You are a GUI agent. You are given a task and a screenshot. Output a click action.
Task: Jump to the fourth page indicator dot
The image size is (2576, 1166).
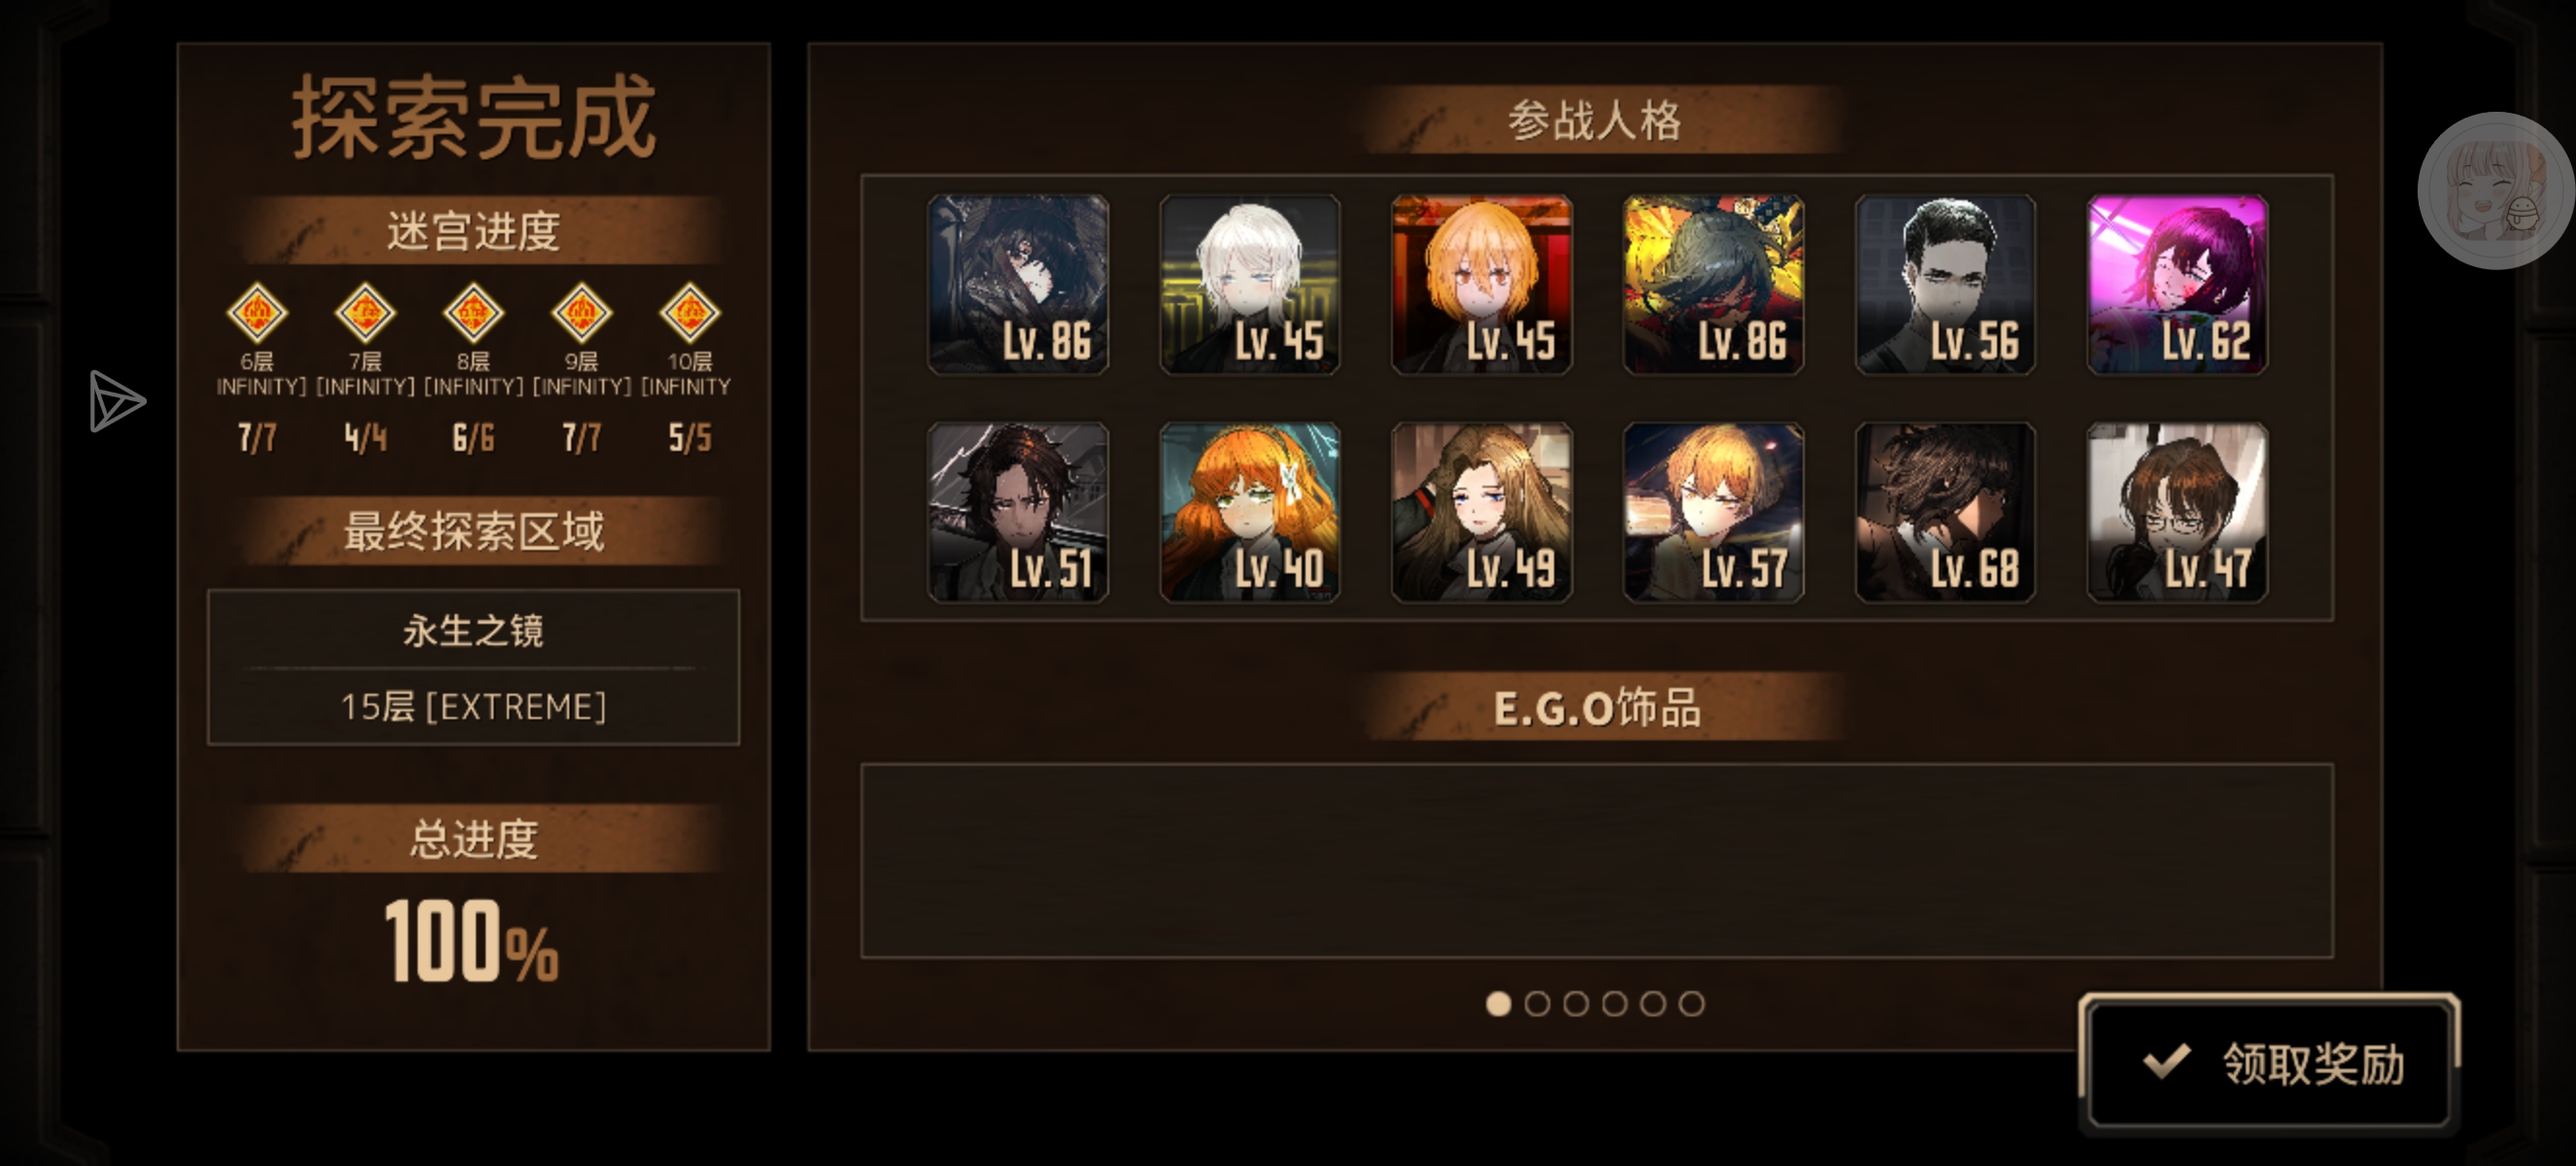click(x=1614, y=1003)
